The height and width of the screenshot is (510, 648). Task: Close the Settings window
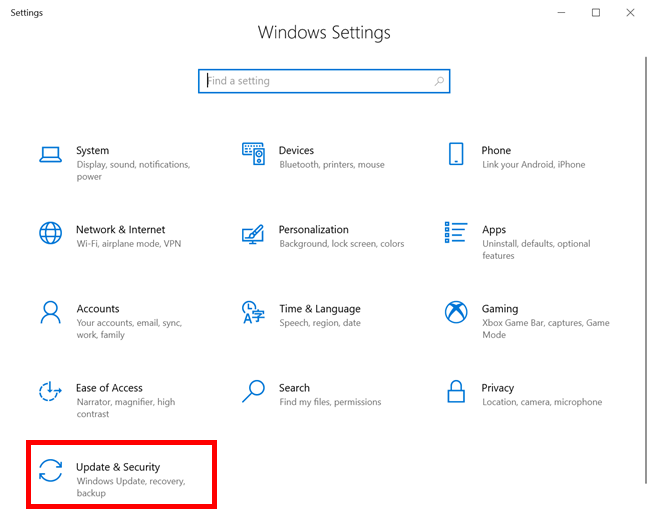(x=630, y=13)
